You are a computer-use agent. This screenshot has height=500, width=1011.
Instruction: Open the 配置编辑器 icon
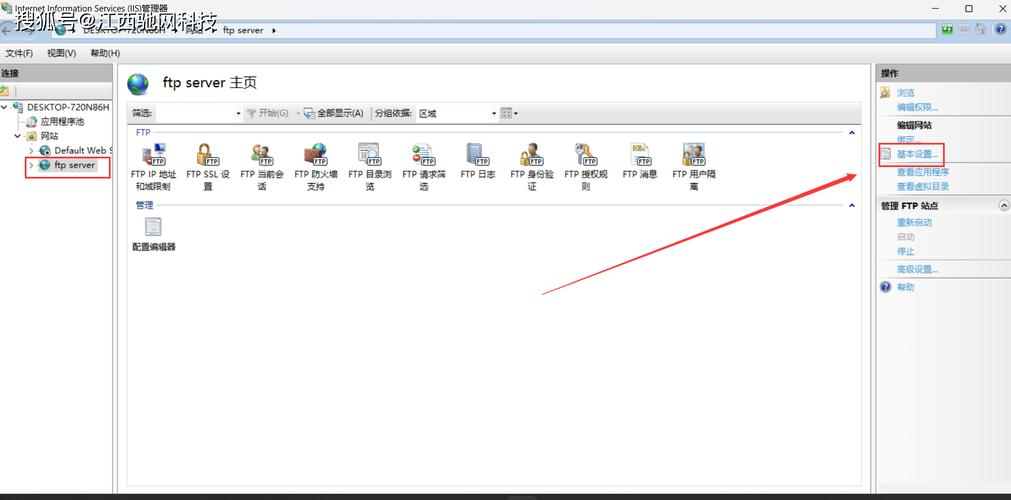[153, 228]
